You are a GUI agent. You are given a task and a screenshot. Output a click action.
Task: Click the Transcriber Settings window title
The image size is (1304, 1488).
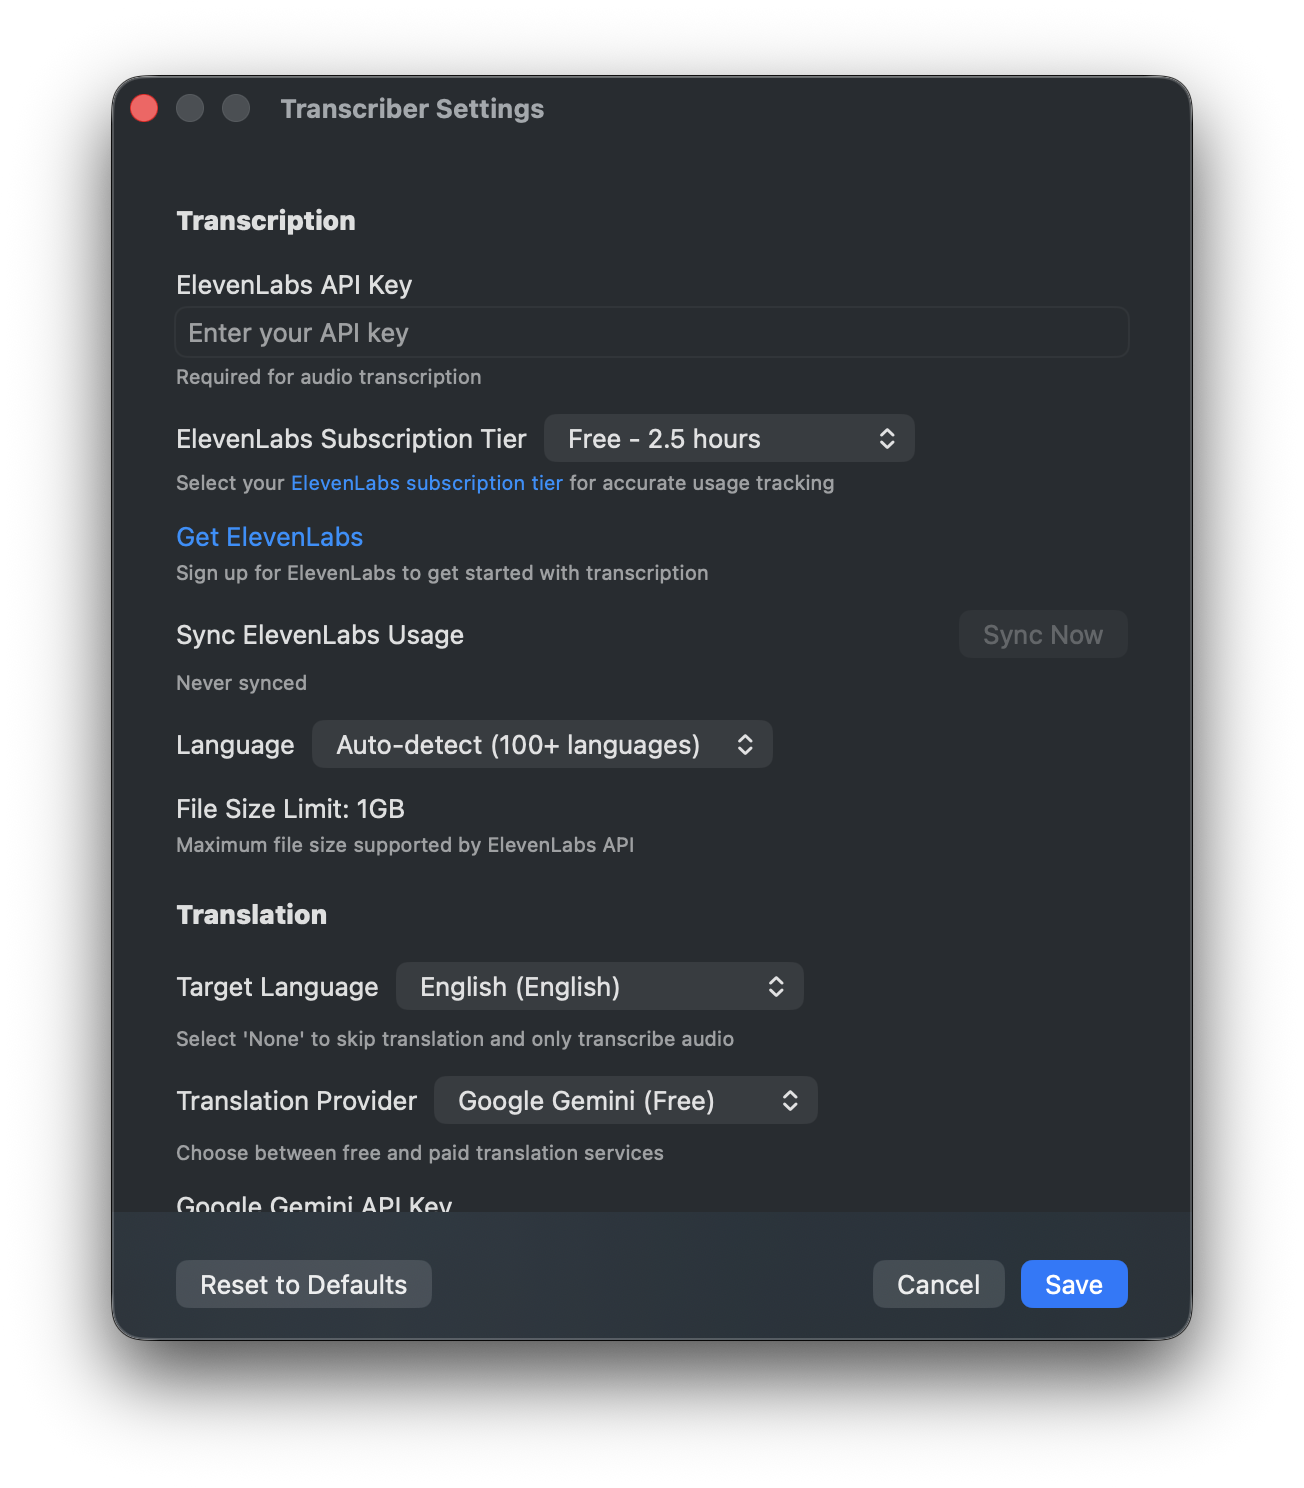tap(412, 109)
